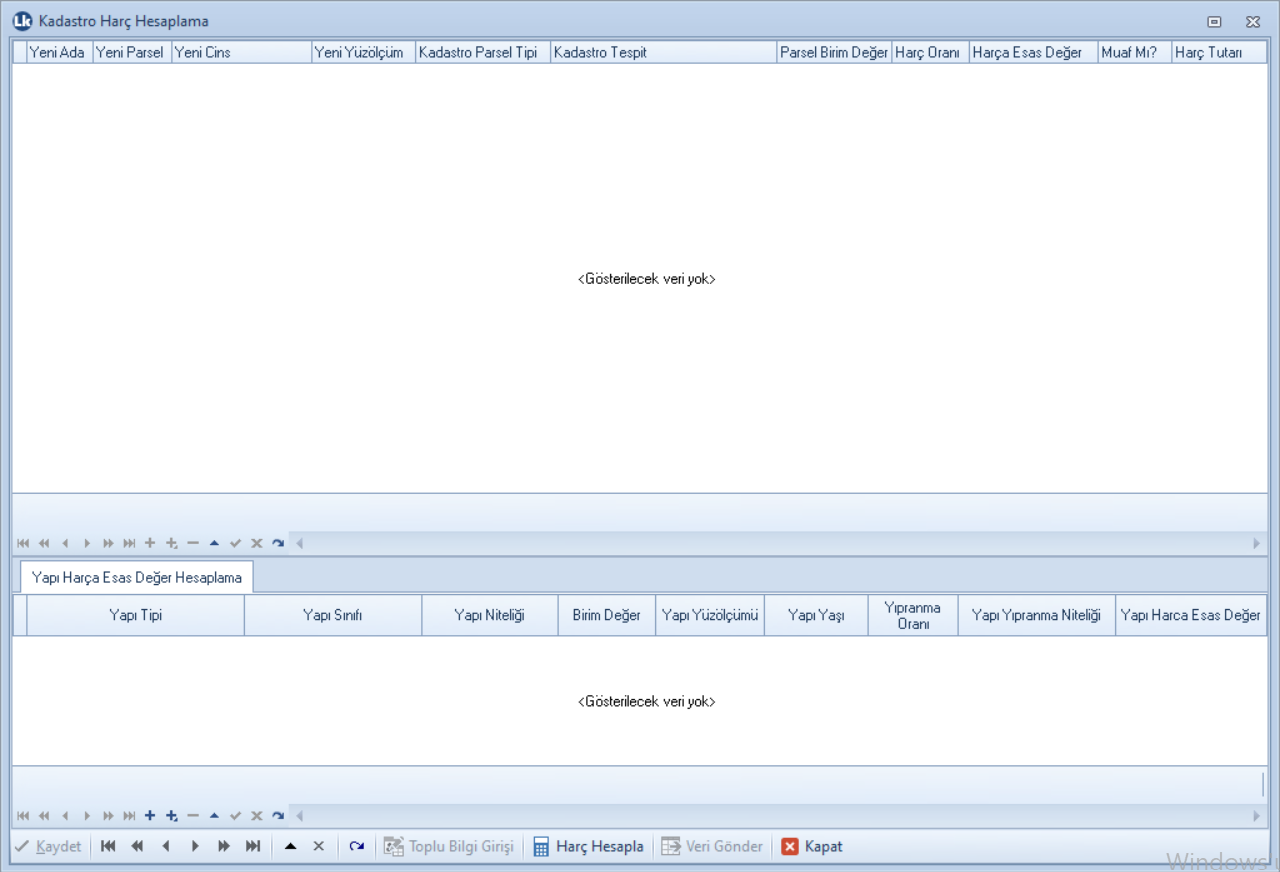This screenshot has height=872, width=1280.
Task: Click the window restore button in title bar
Action: (x=1214, y=21)
